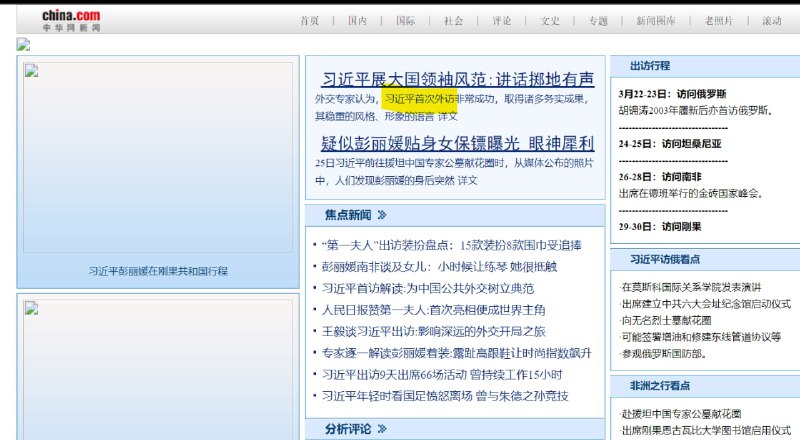Image resolution: width=800 pixels, height=440 pixels.
Task: Open article 习近平出访9天出席66场活动
Action: [x=442, y=375]
